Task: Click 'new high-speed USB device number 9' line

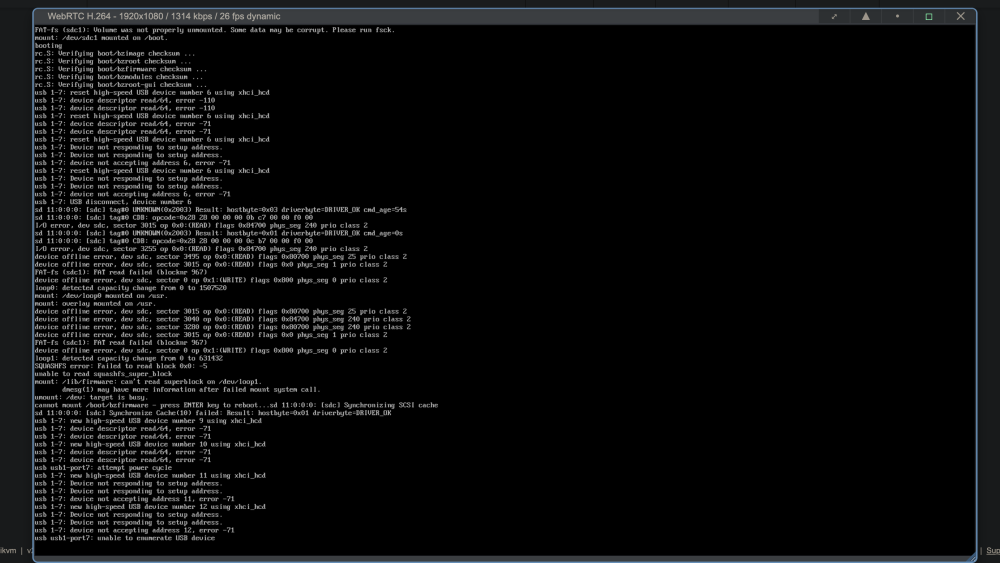Action: (x=148, y=421)
